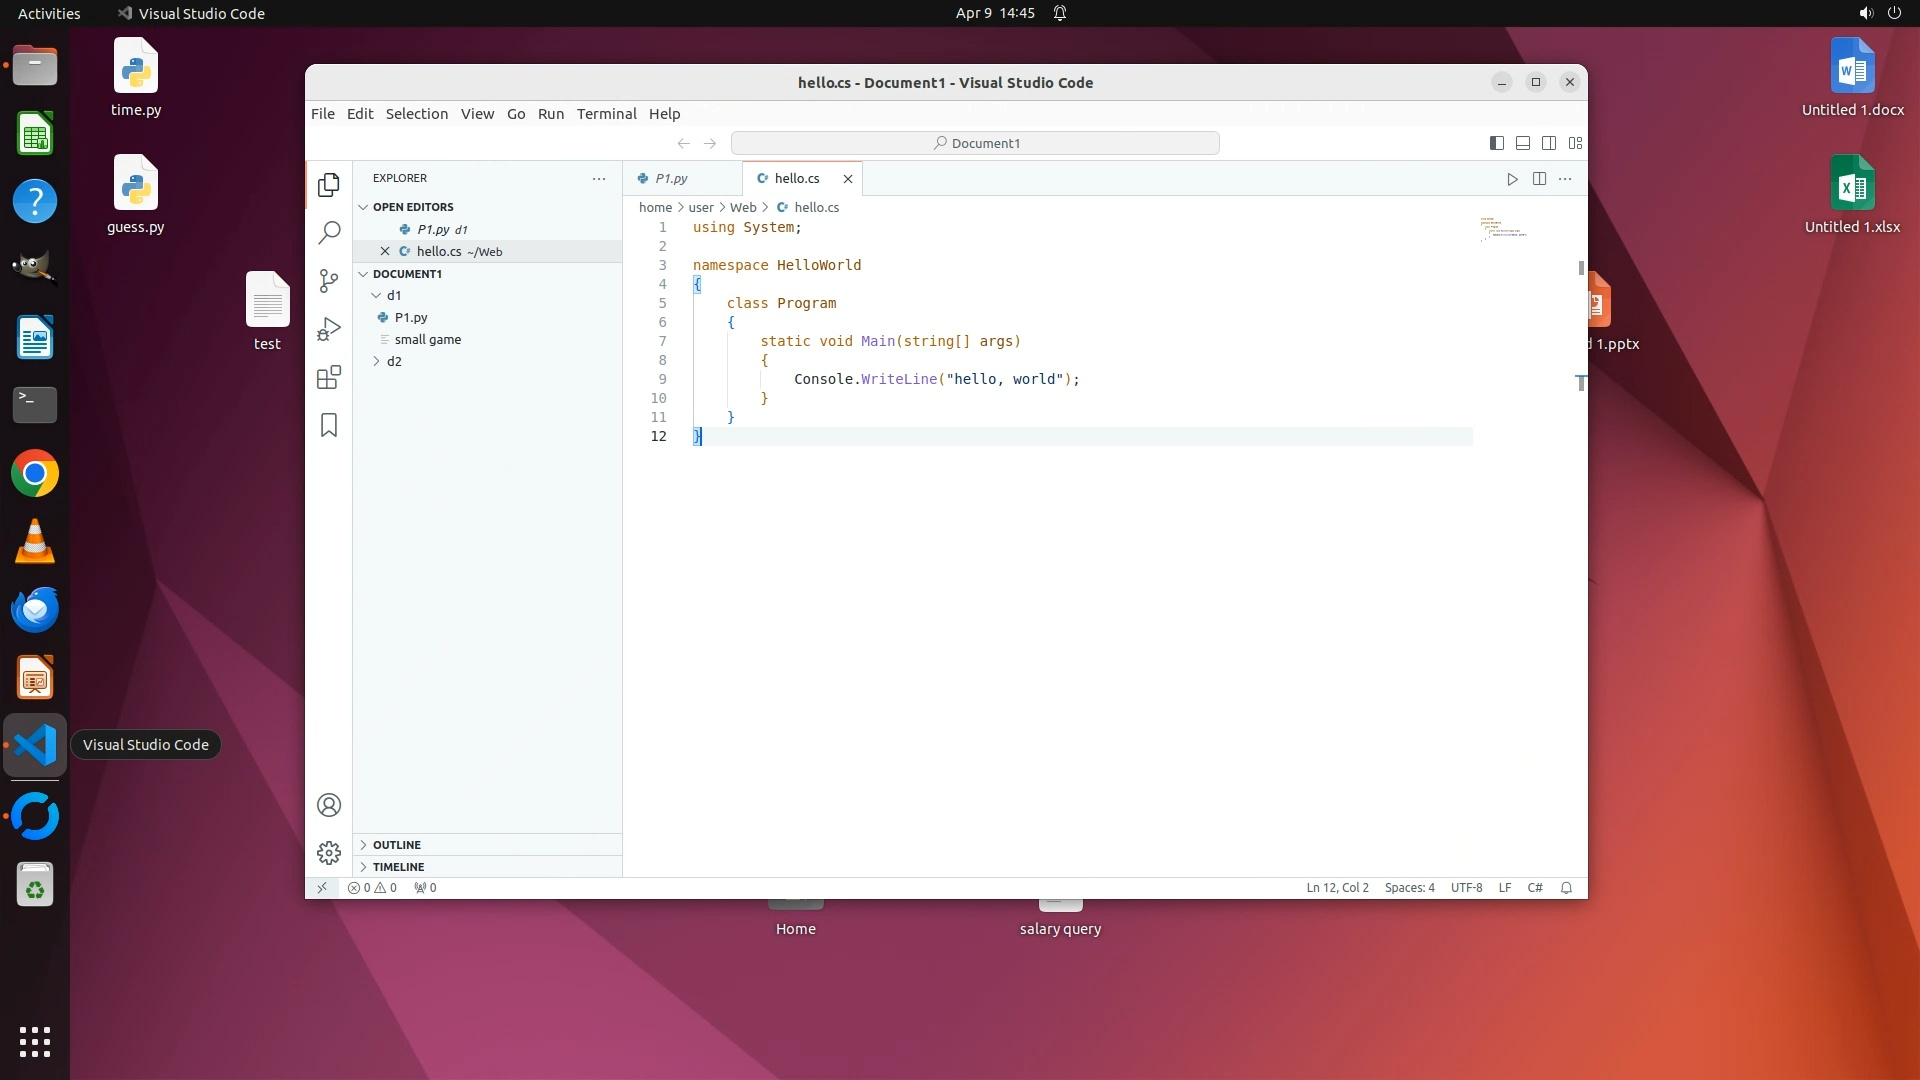Expand the d2 folder
Screen dimensions: 1920x1080
(x=394, y=361)
